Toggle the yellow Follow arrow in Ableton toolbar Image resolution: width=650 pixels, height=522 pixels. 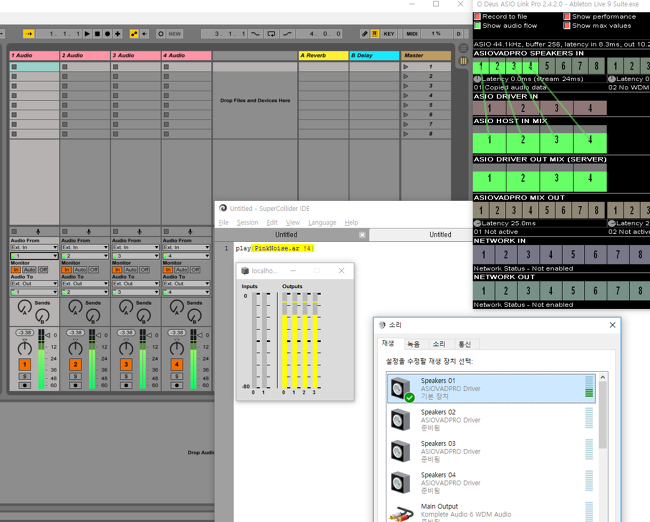click(x=29, y=34)
